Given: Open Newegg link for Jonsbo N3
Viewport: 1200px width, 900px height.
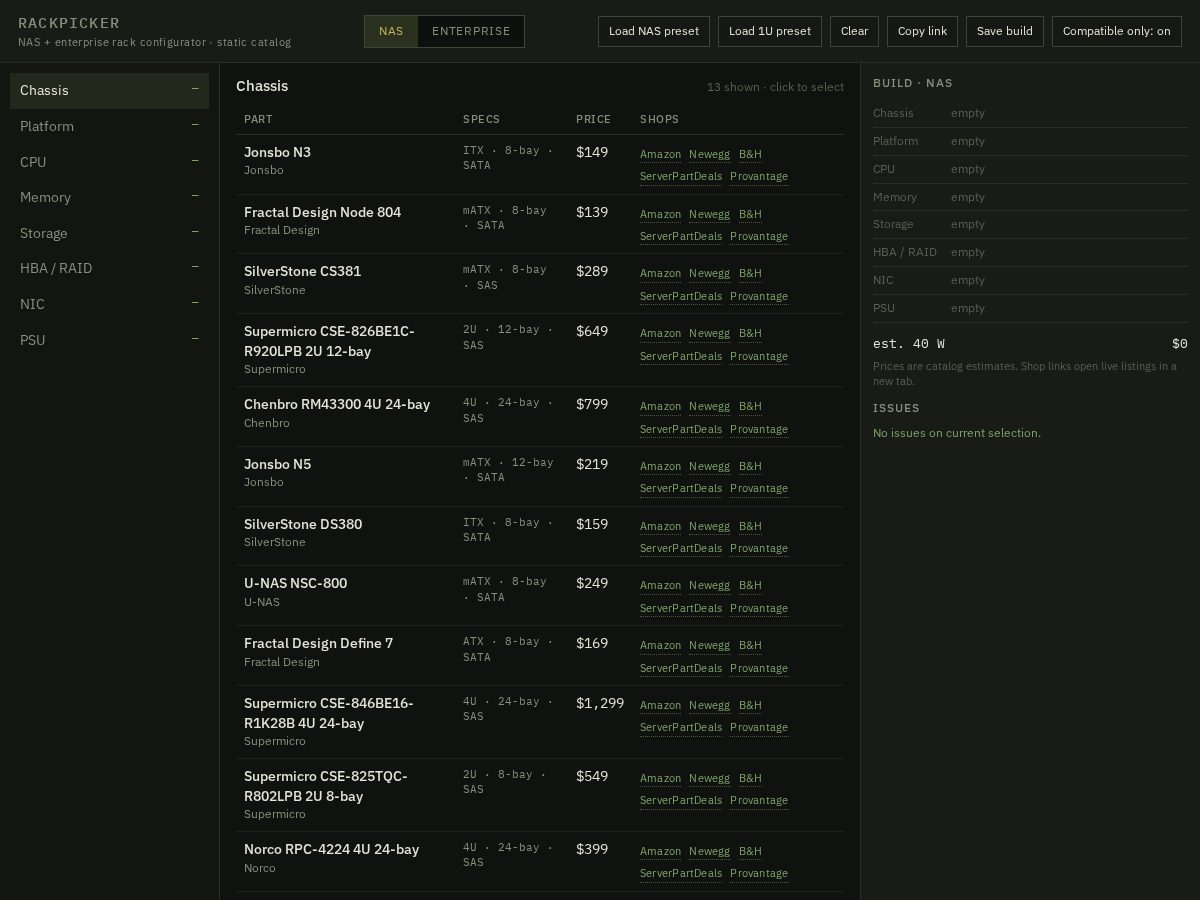Looking at the screenshot, I should point(709,154).
